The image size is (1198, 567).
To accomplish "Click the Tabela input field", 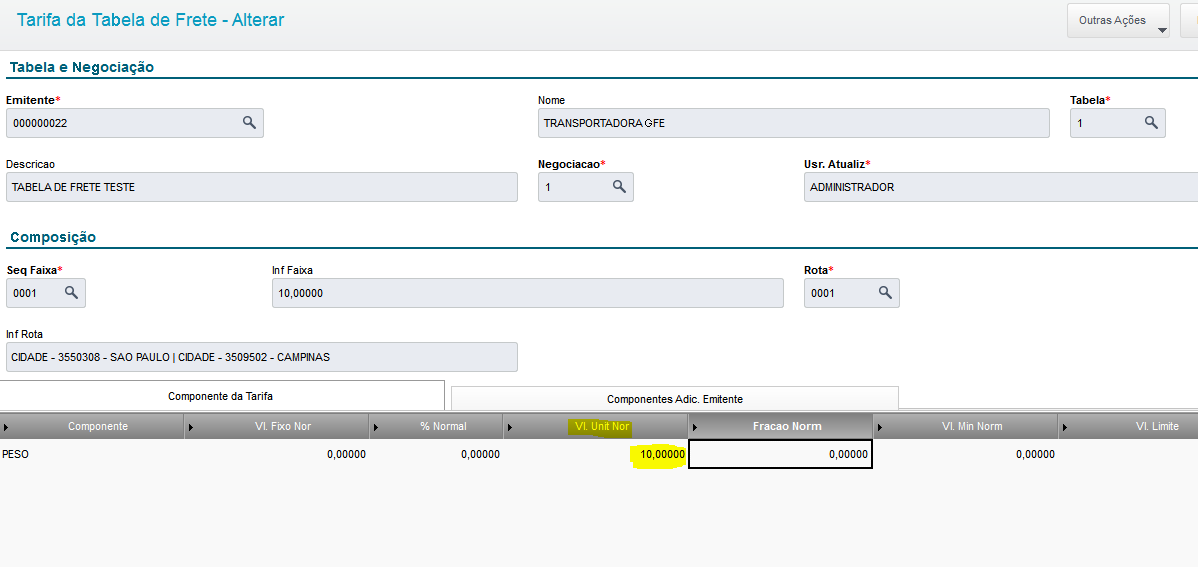I will pos(1118,123).
